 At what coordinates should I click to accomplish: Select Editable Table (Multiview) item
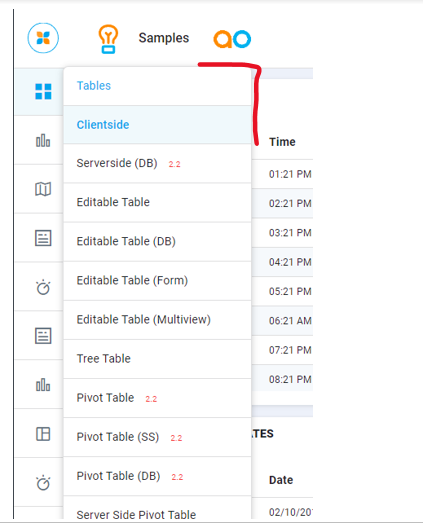(x=157, y=320)
